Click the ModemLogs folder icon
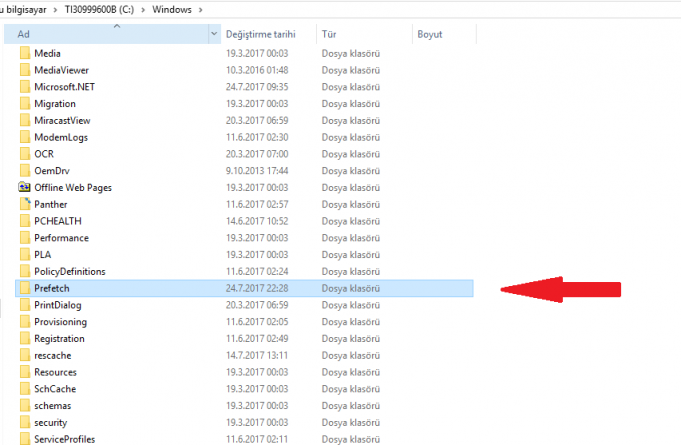The image size is (681, 445). click(x=25, y=137)
